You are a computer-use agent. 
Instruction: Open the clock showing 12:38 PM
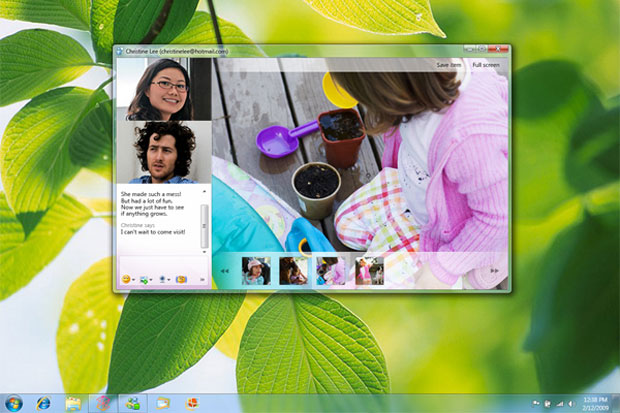[x=595, y=404]
